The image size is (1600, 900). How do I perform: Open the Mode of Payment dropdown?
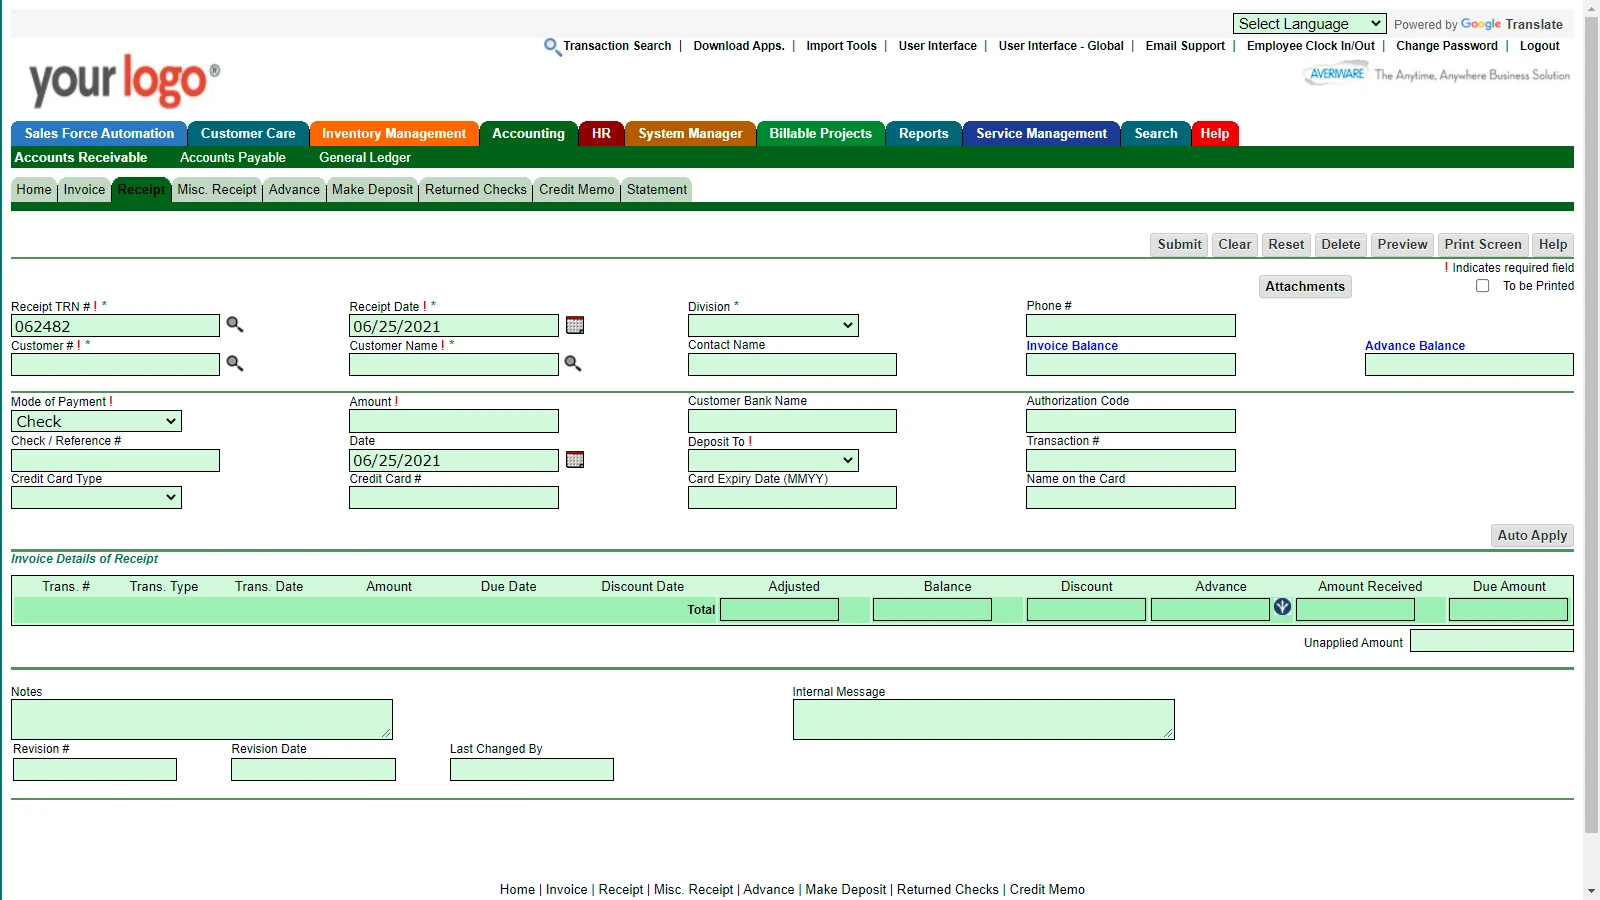click(x=96, y=422)
